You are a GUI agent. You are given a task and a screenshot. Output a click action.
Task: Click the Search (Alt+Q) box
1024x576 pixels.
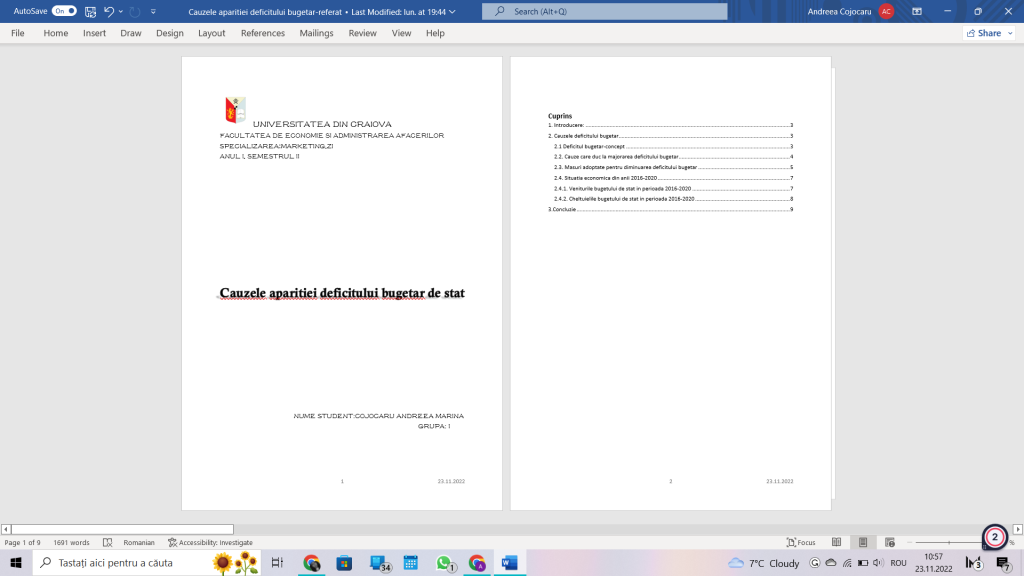click(x=604, y=11)
